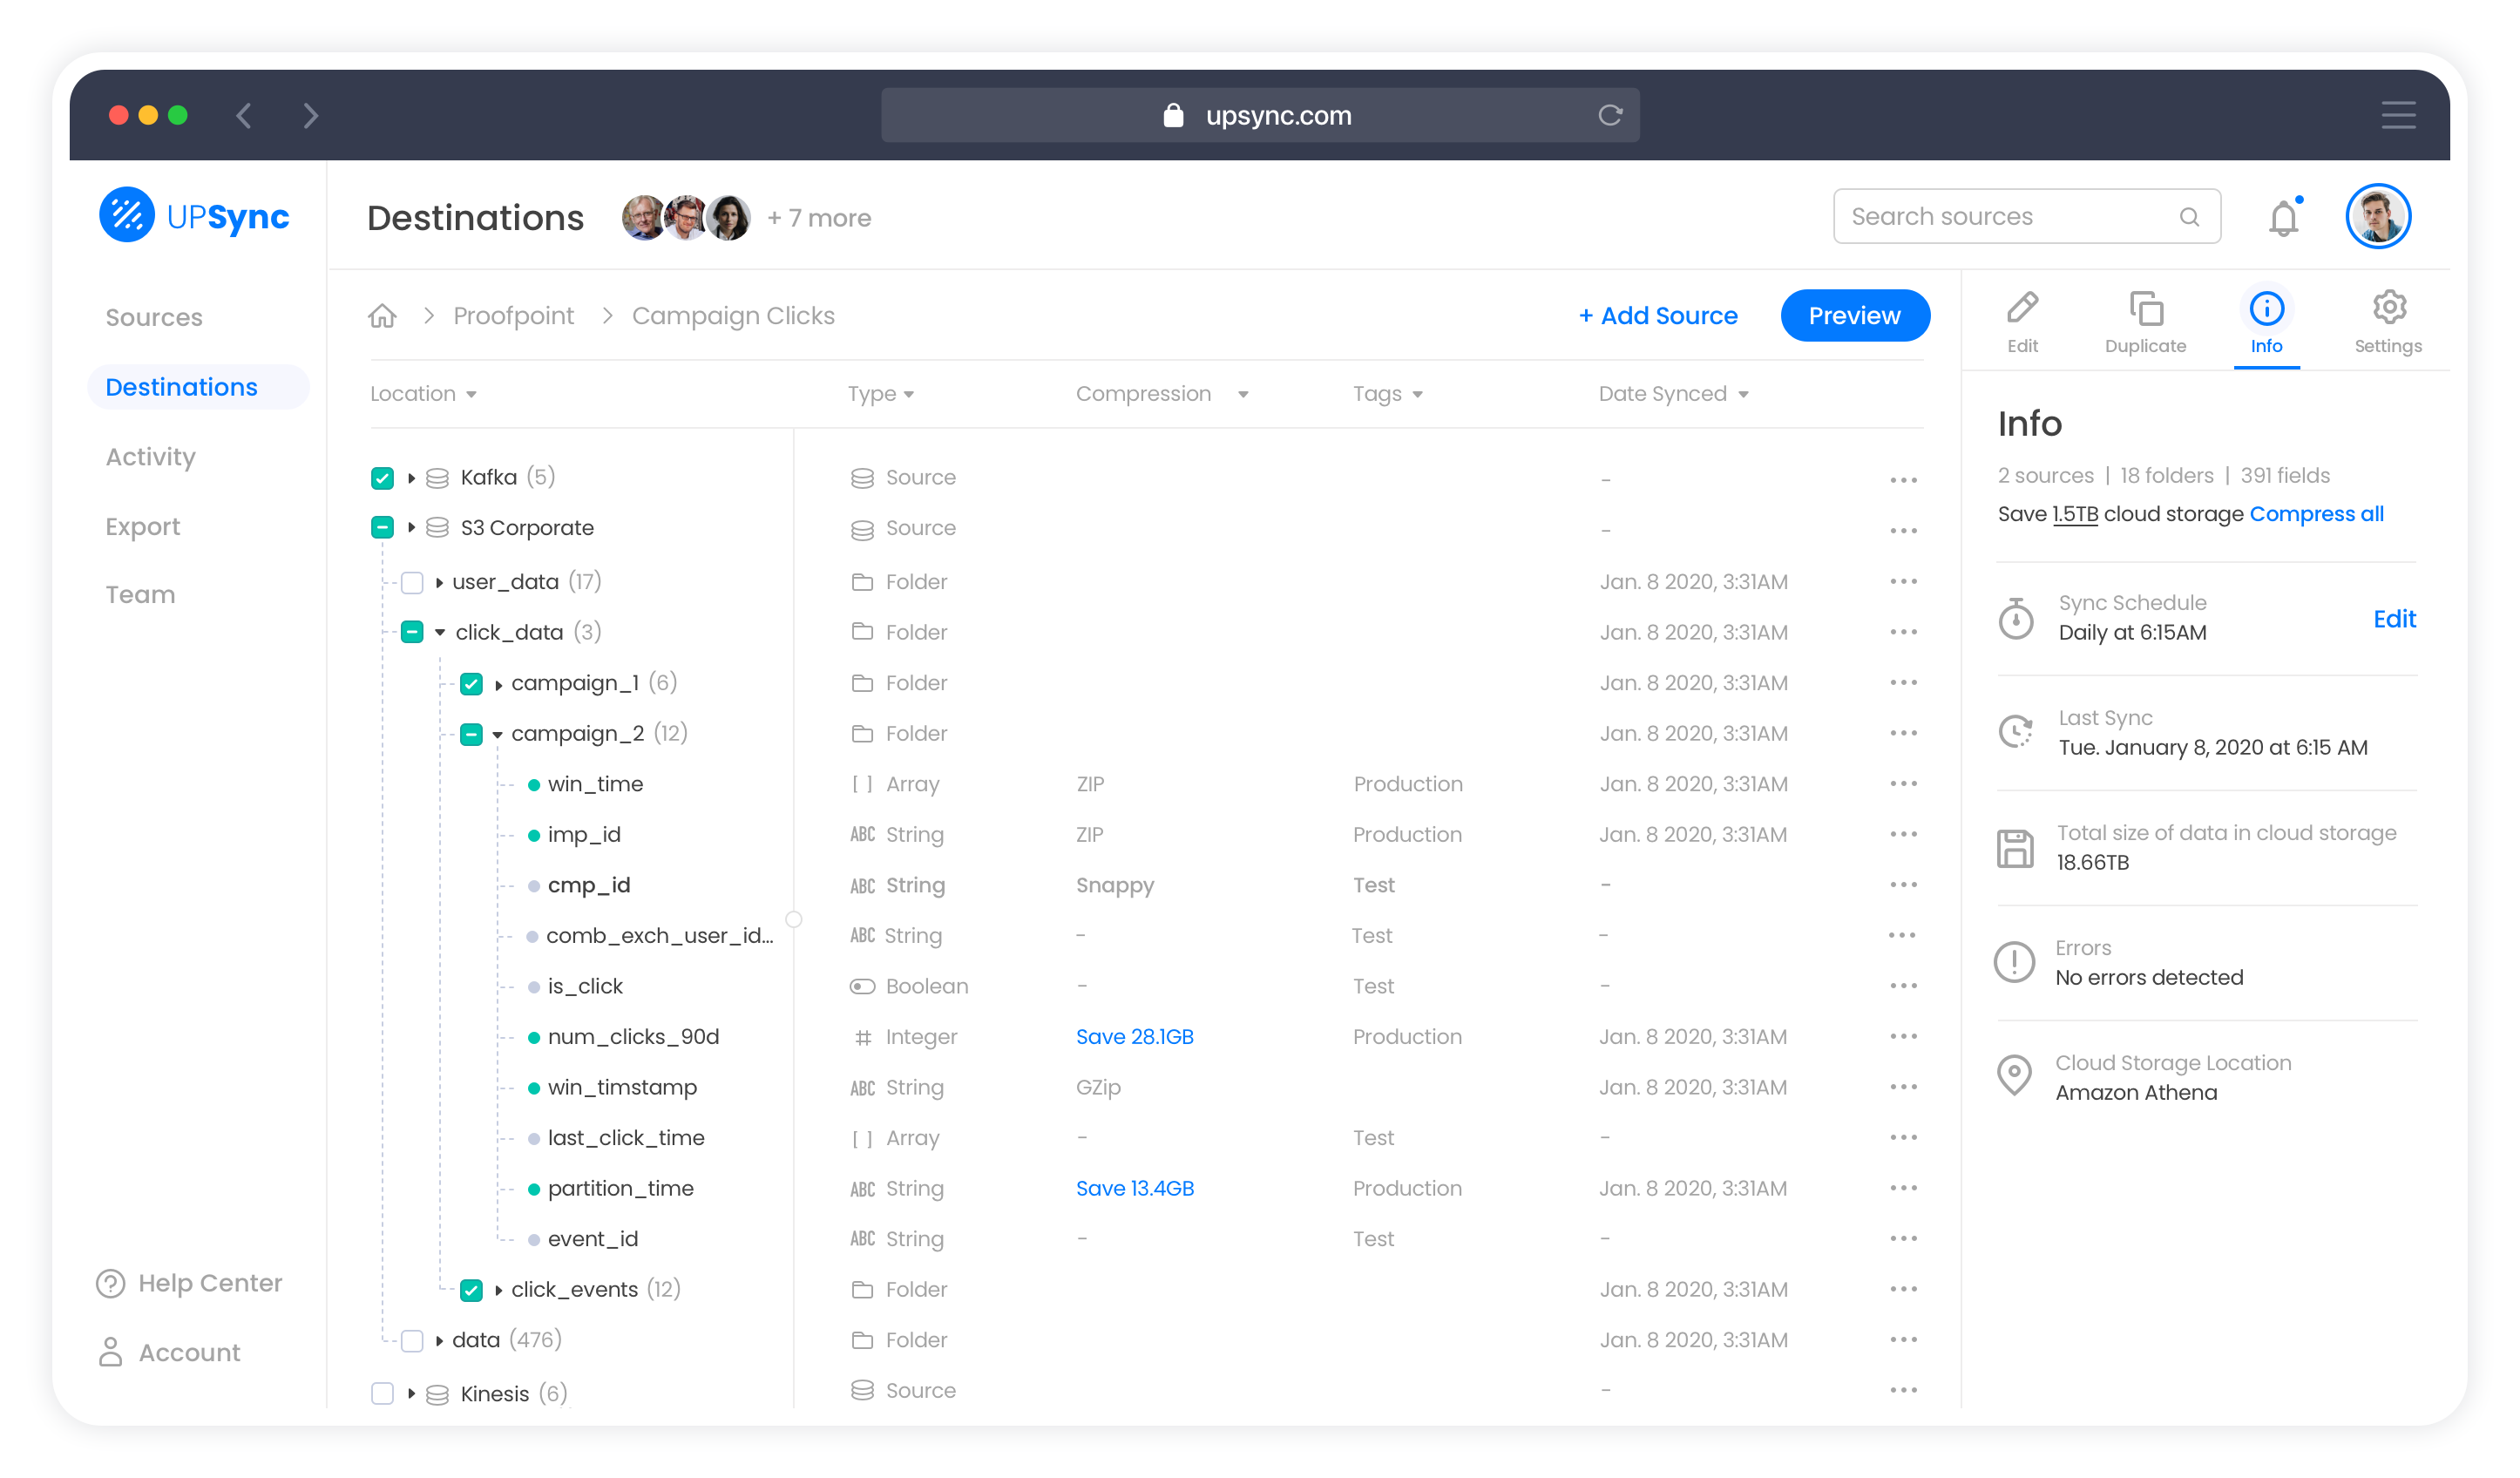Collapse the click_data folder

tap(440, 632)
